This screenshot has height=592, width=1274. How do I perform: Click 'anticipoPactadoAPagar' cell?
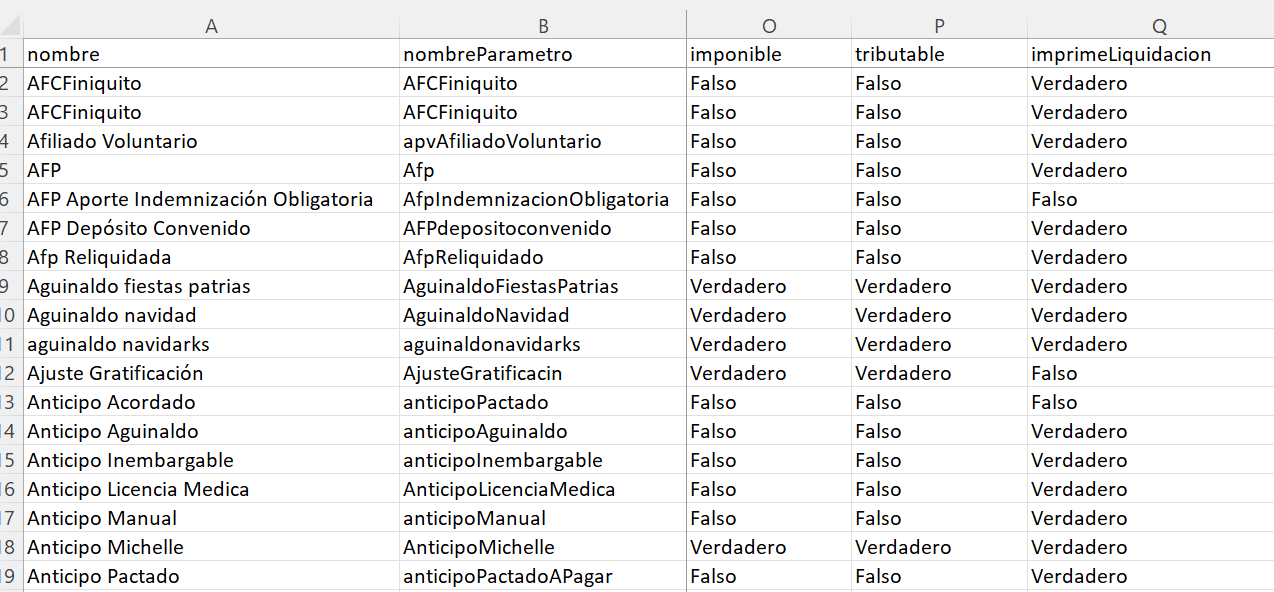pos(543,576)
